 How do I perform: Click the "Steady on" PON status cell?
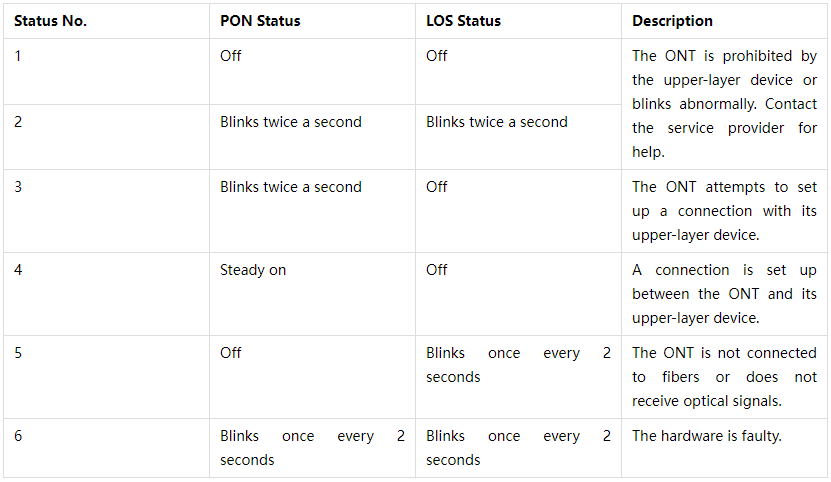[253, 270]
